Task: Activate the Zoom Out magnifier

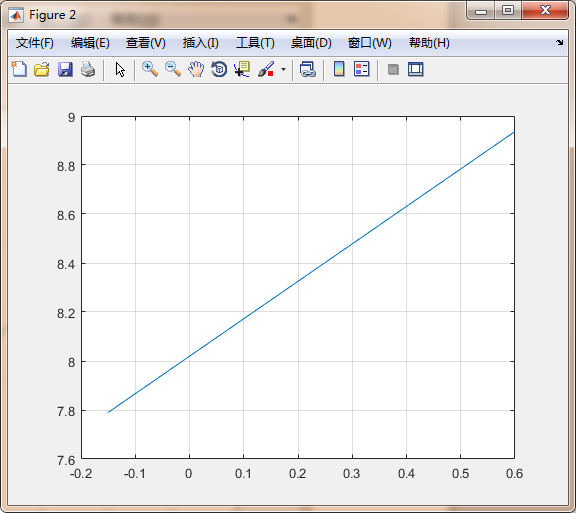Action: point(173,69)
